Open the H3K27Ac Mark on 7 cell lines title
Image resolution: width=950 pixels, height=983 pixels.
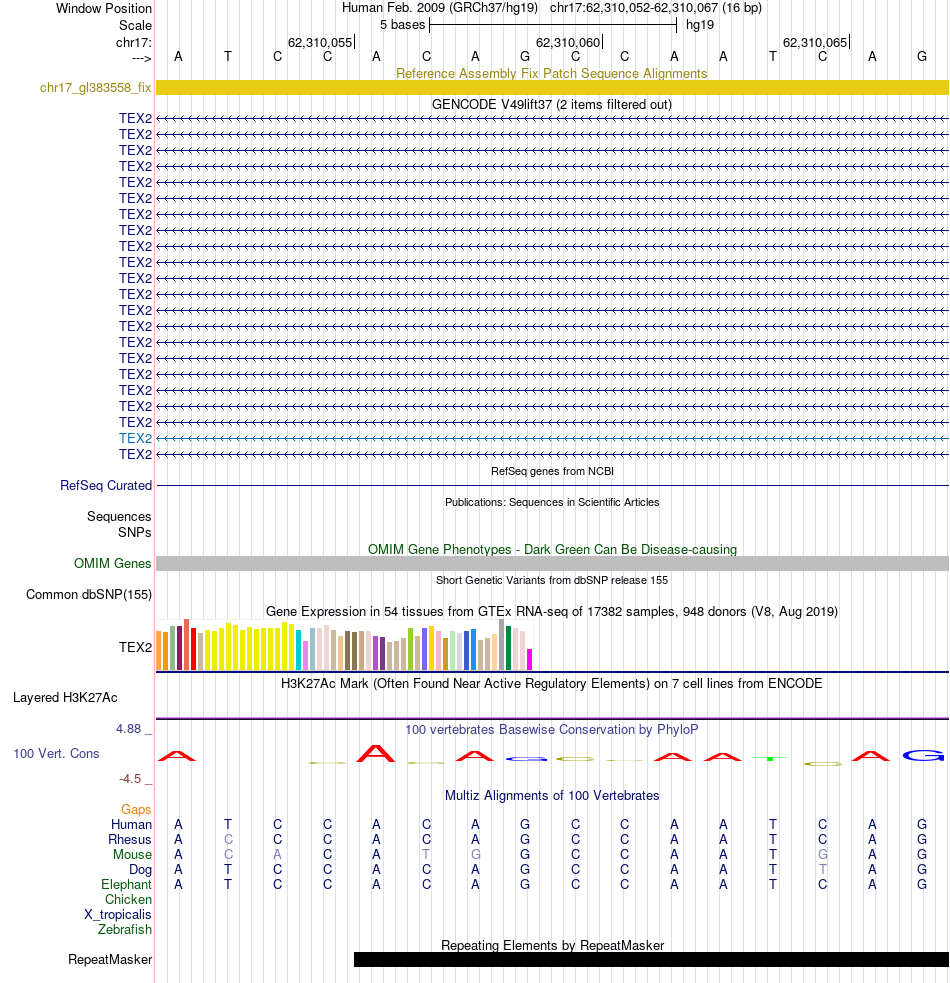552,683
